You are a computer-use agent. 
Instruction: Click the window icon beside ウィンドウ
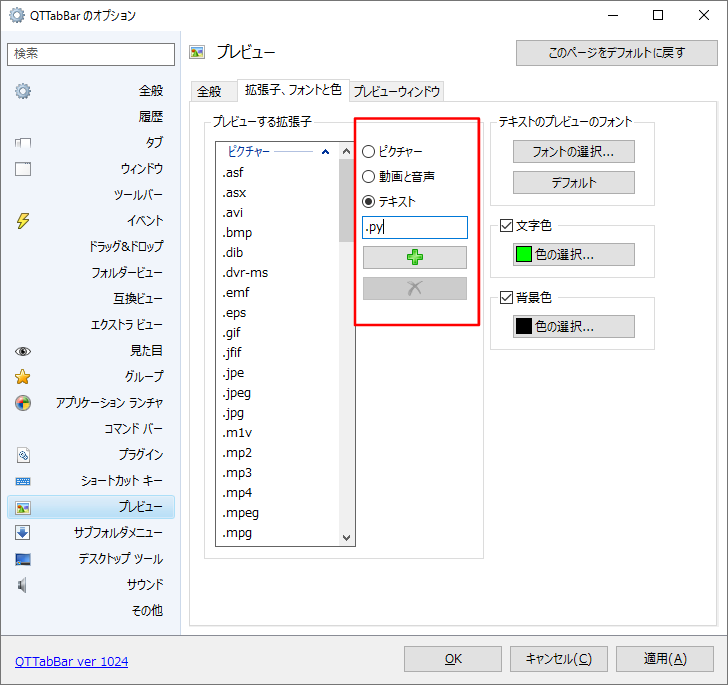(23, 169)
